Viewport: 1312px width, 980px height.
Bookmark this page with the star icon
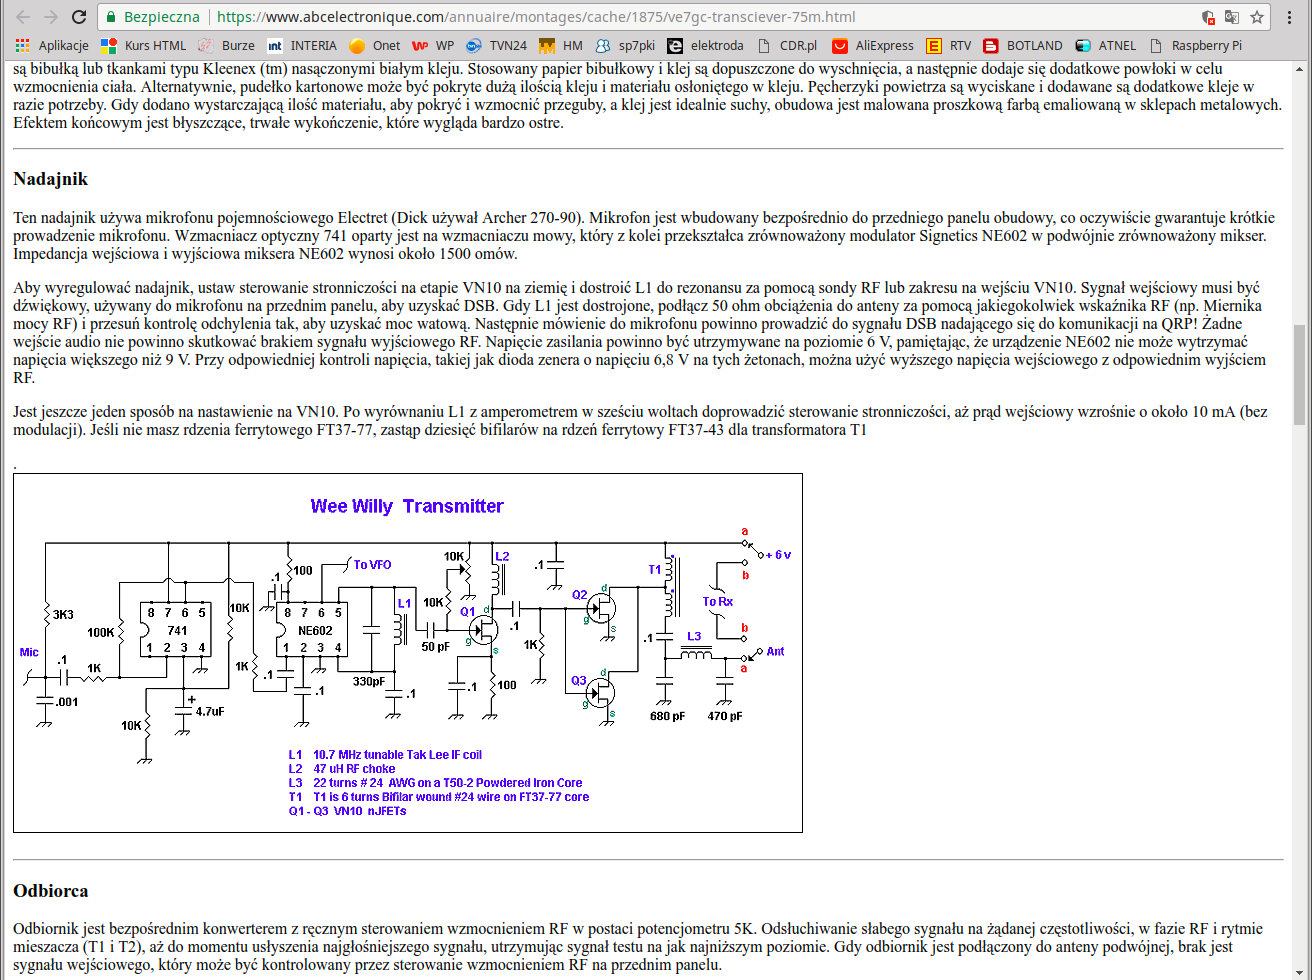[1257, 17]
